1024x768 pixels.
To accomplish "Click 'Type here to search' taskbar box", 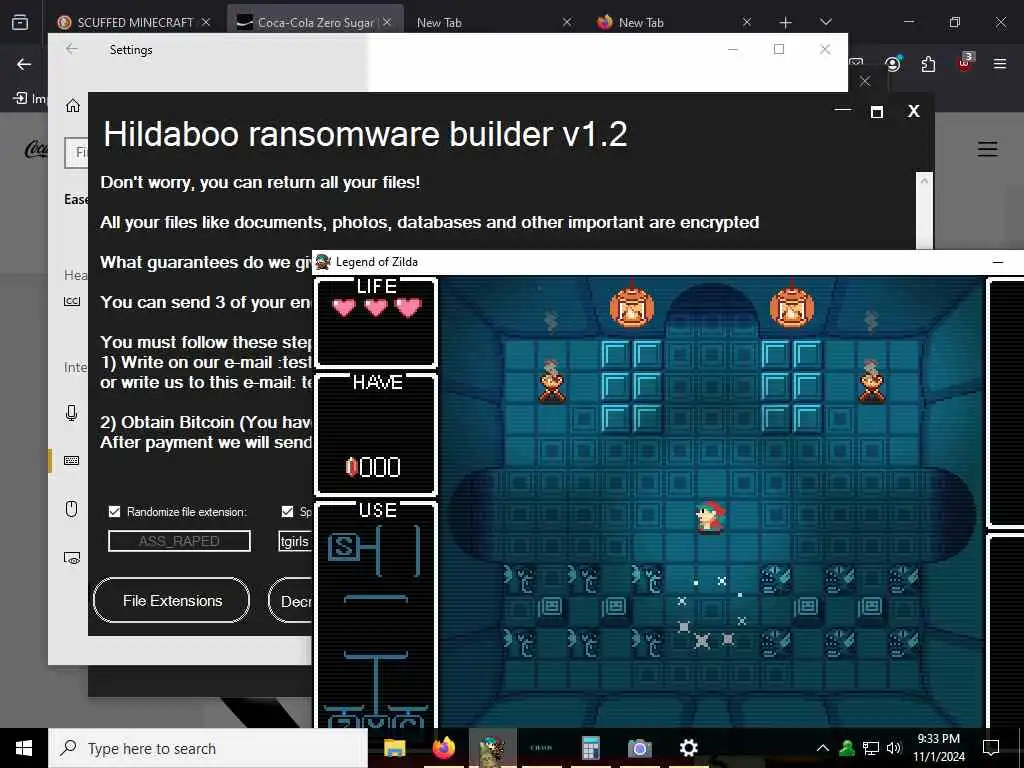I will point(208,748).
